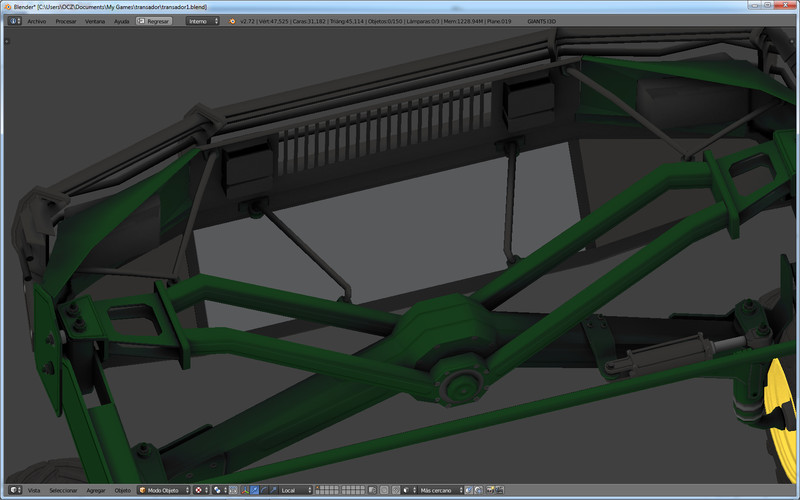
Task: Click the OpenGL render image icon
Action: coord(490,490)
